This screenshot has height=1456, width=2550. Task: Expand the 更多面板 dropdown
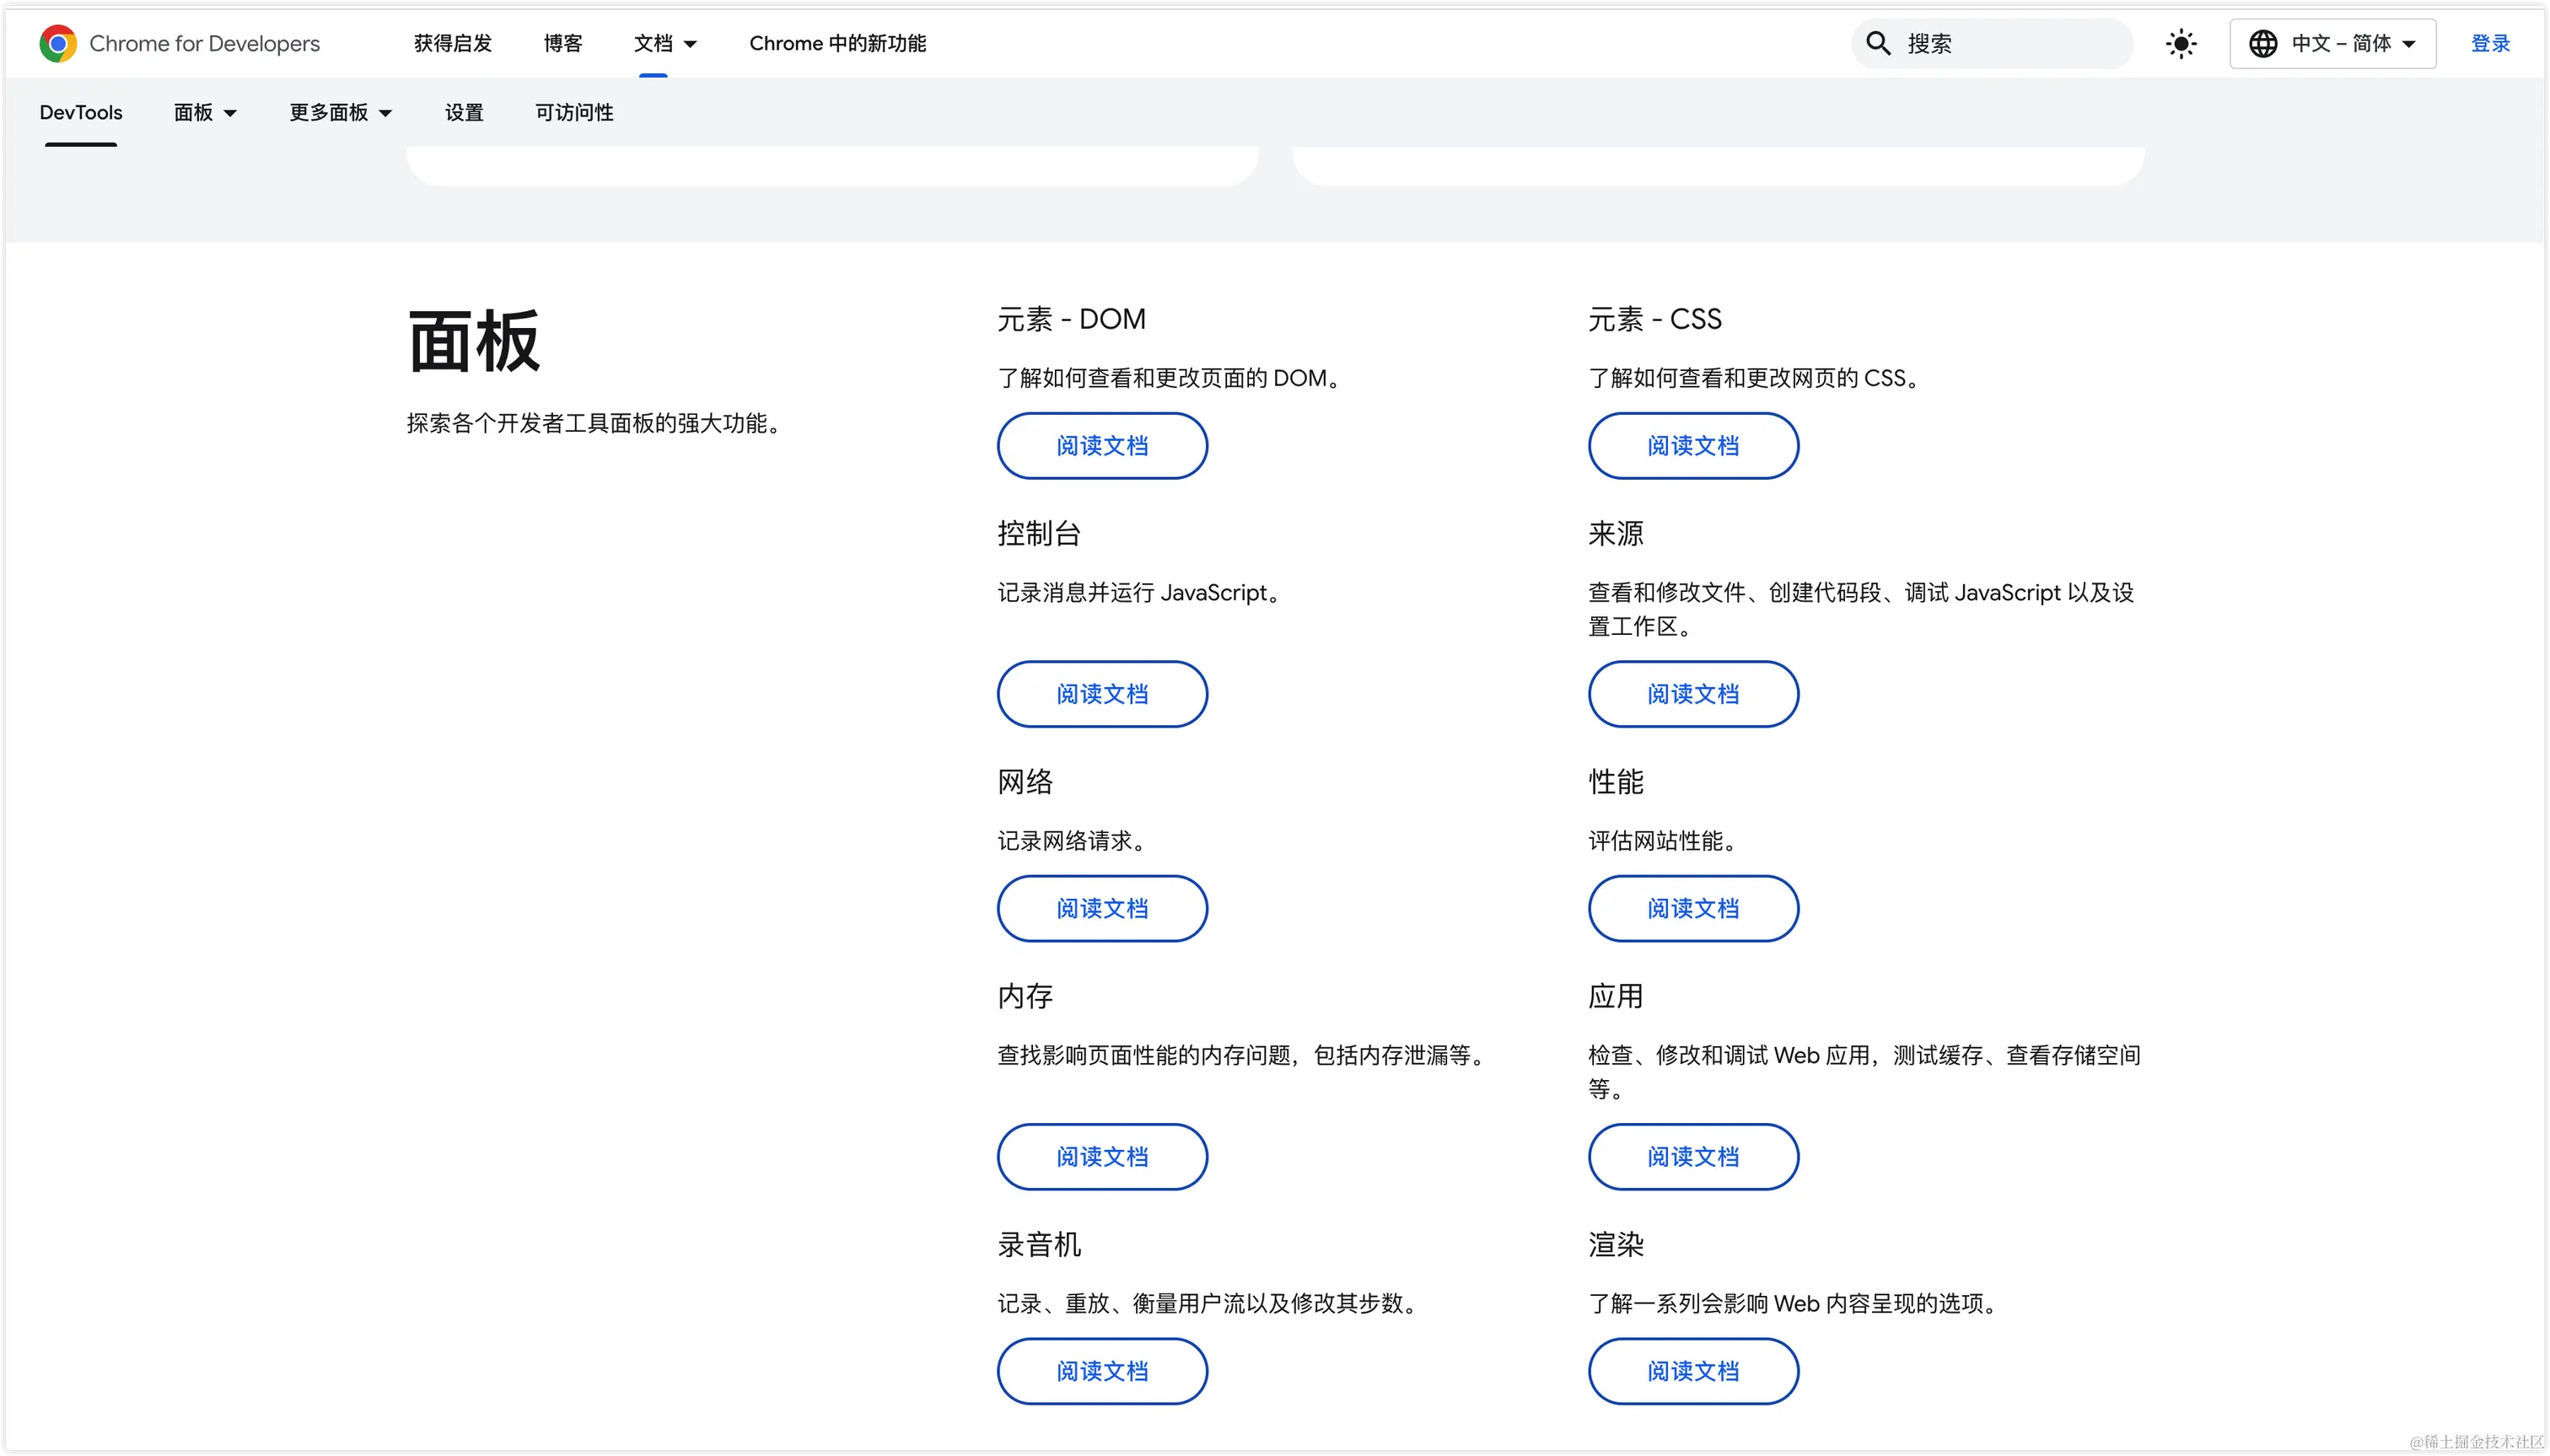pyautogui.click(x=339, y=112)
